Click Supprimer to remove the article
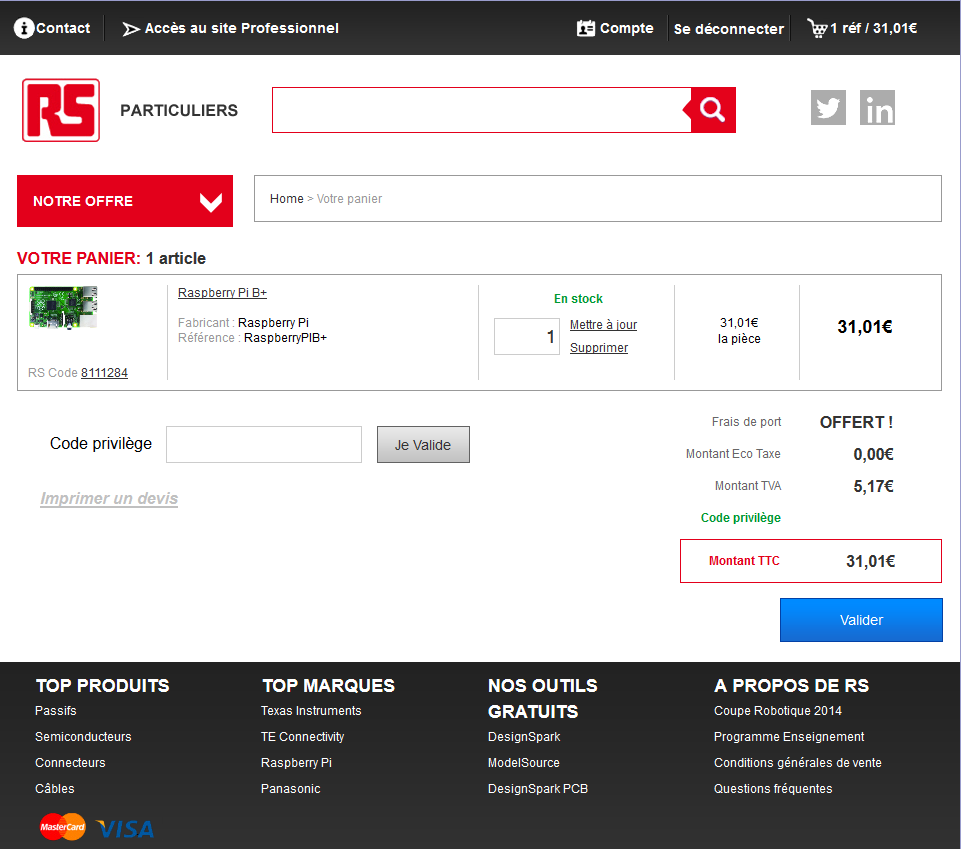Screen dimensions: 961x849 coord(599,348)
